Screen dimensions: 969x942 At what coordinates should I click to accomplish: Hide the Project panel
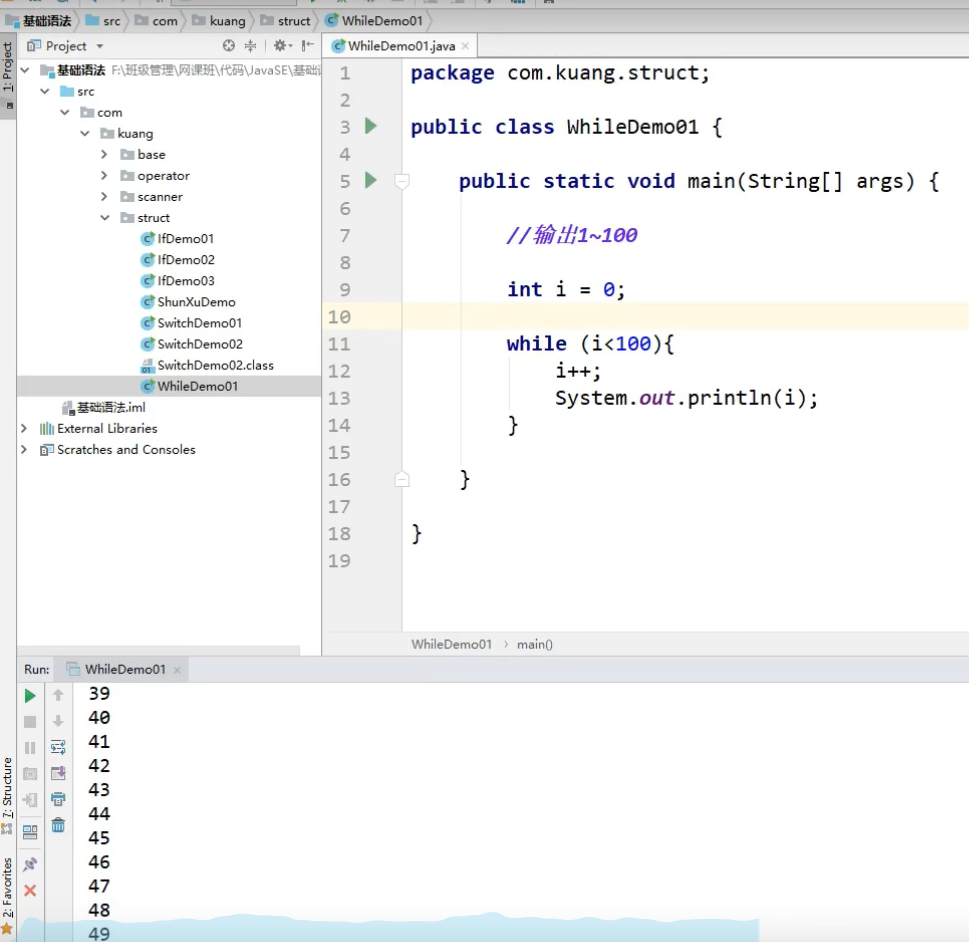(x=308, y=45)
